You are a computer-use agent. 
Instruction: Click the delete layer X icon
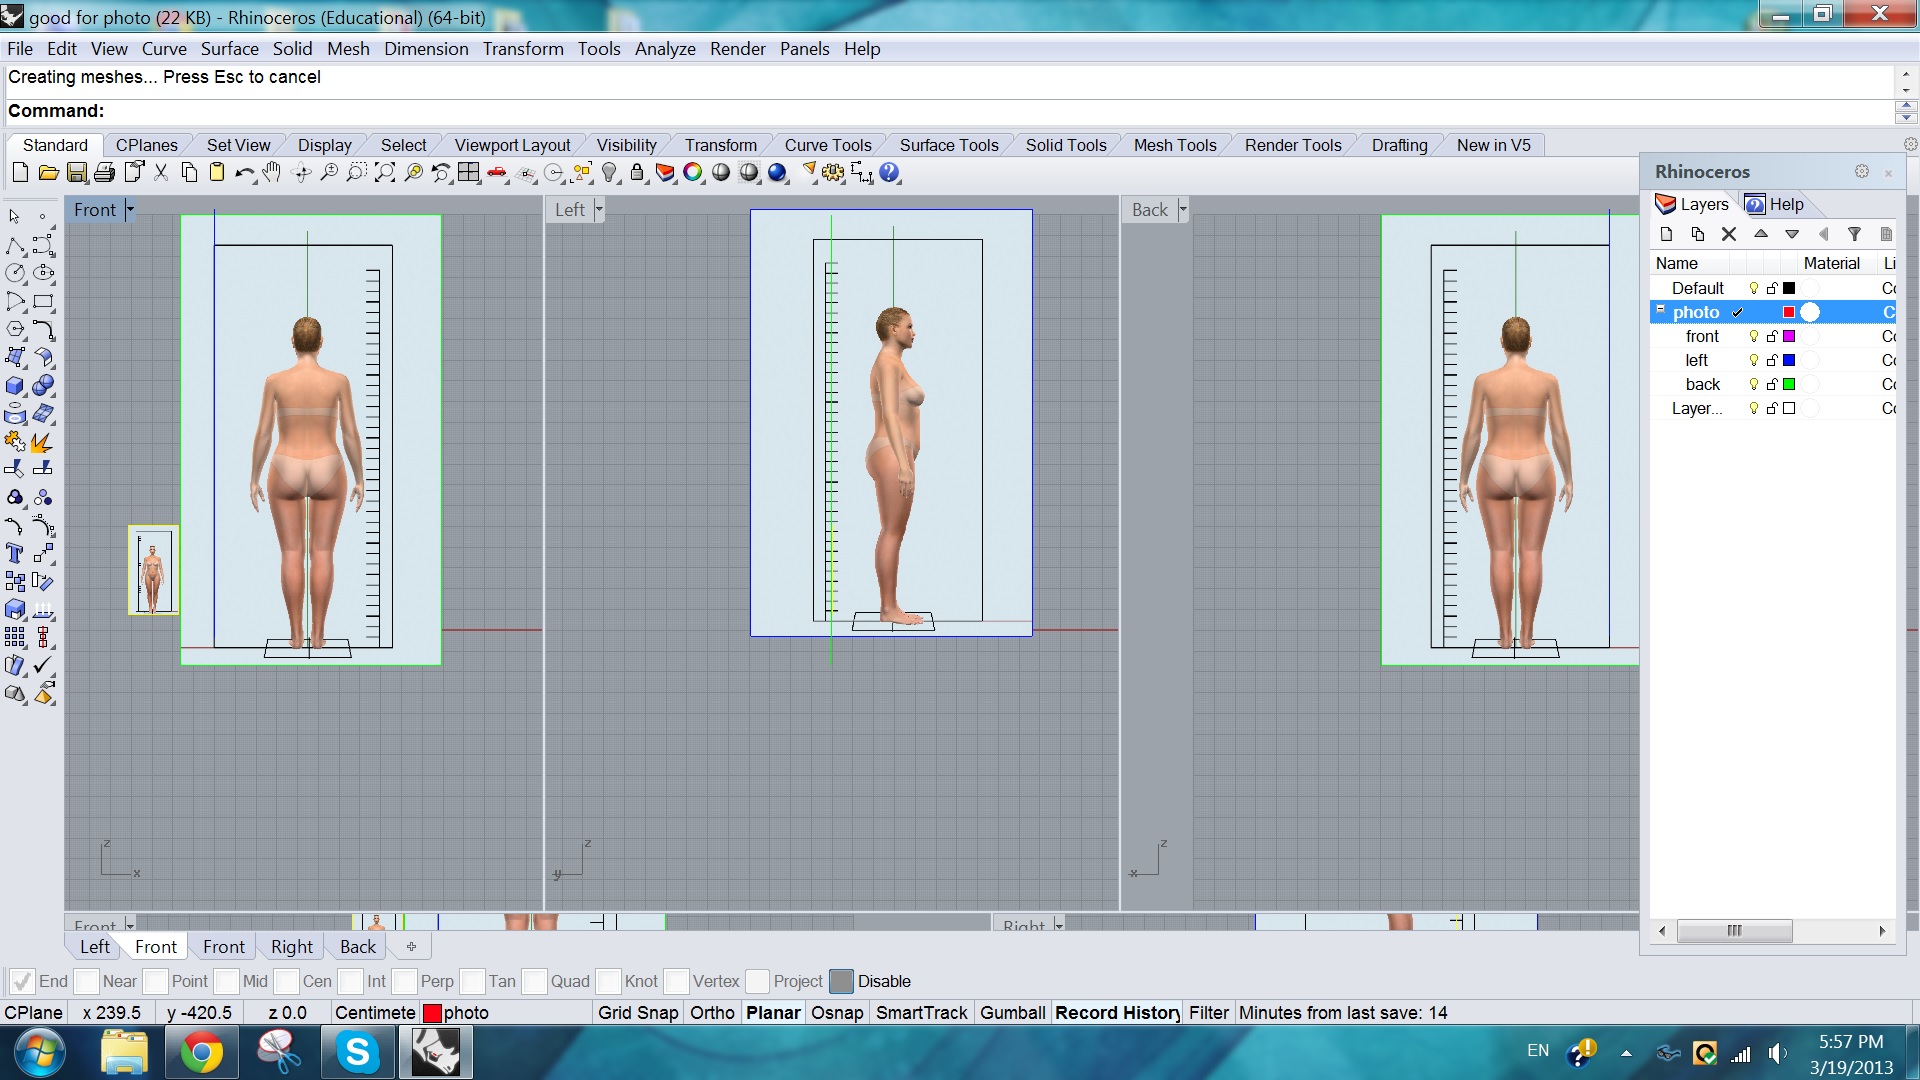[1729, 234]
